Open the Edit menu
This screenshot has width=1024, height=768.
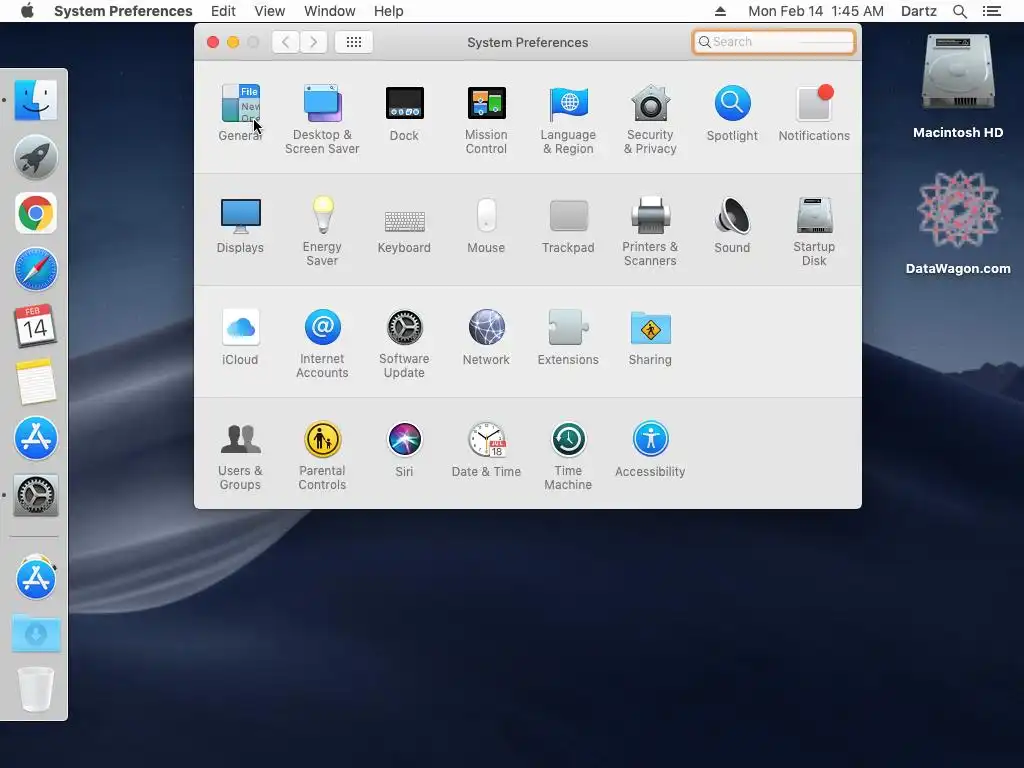[x=223, y=11]
